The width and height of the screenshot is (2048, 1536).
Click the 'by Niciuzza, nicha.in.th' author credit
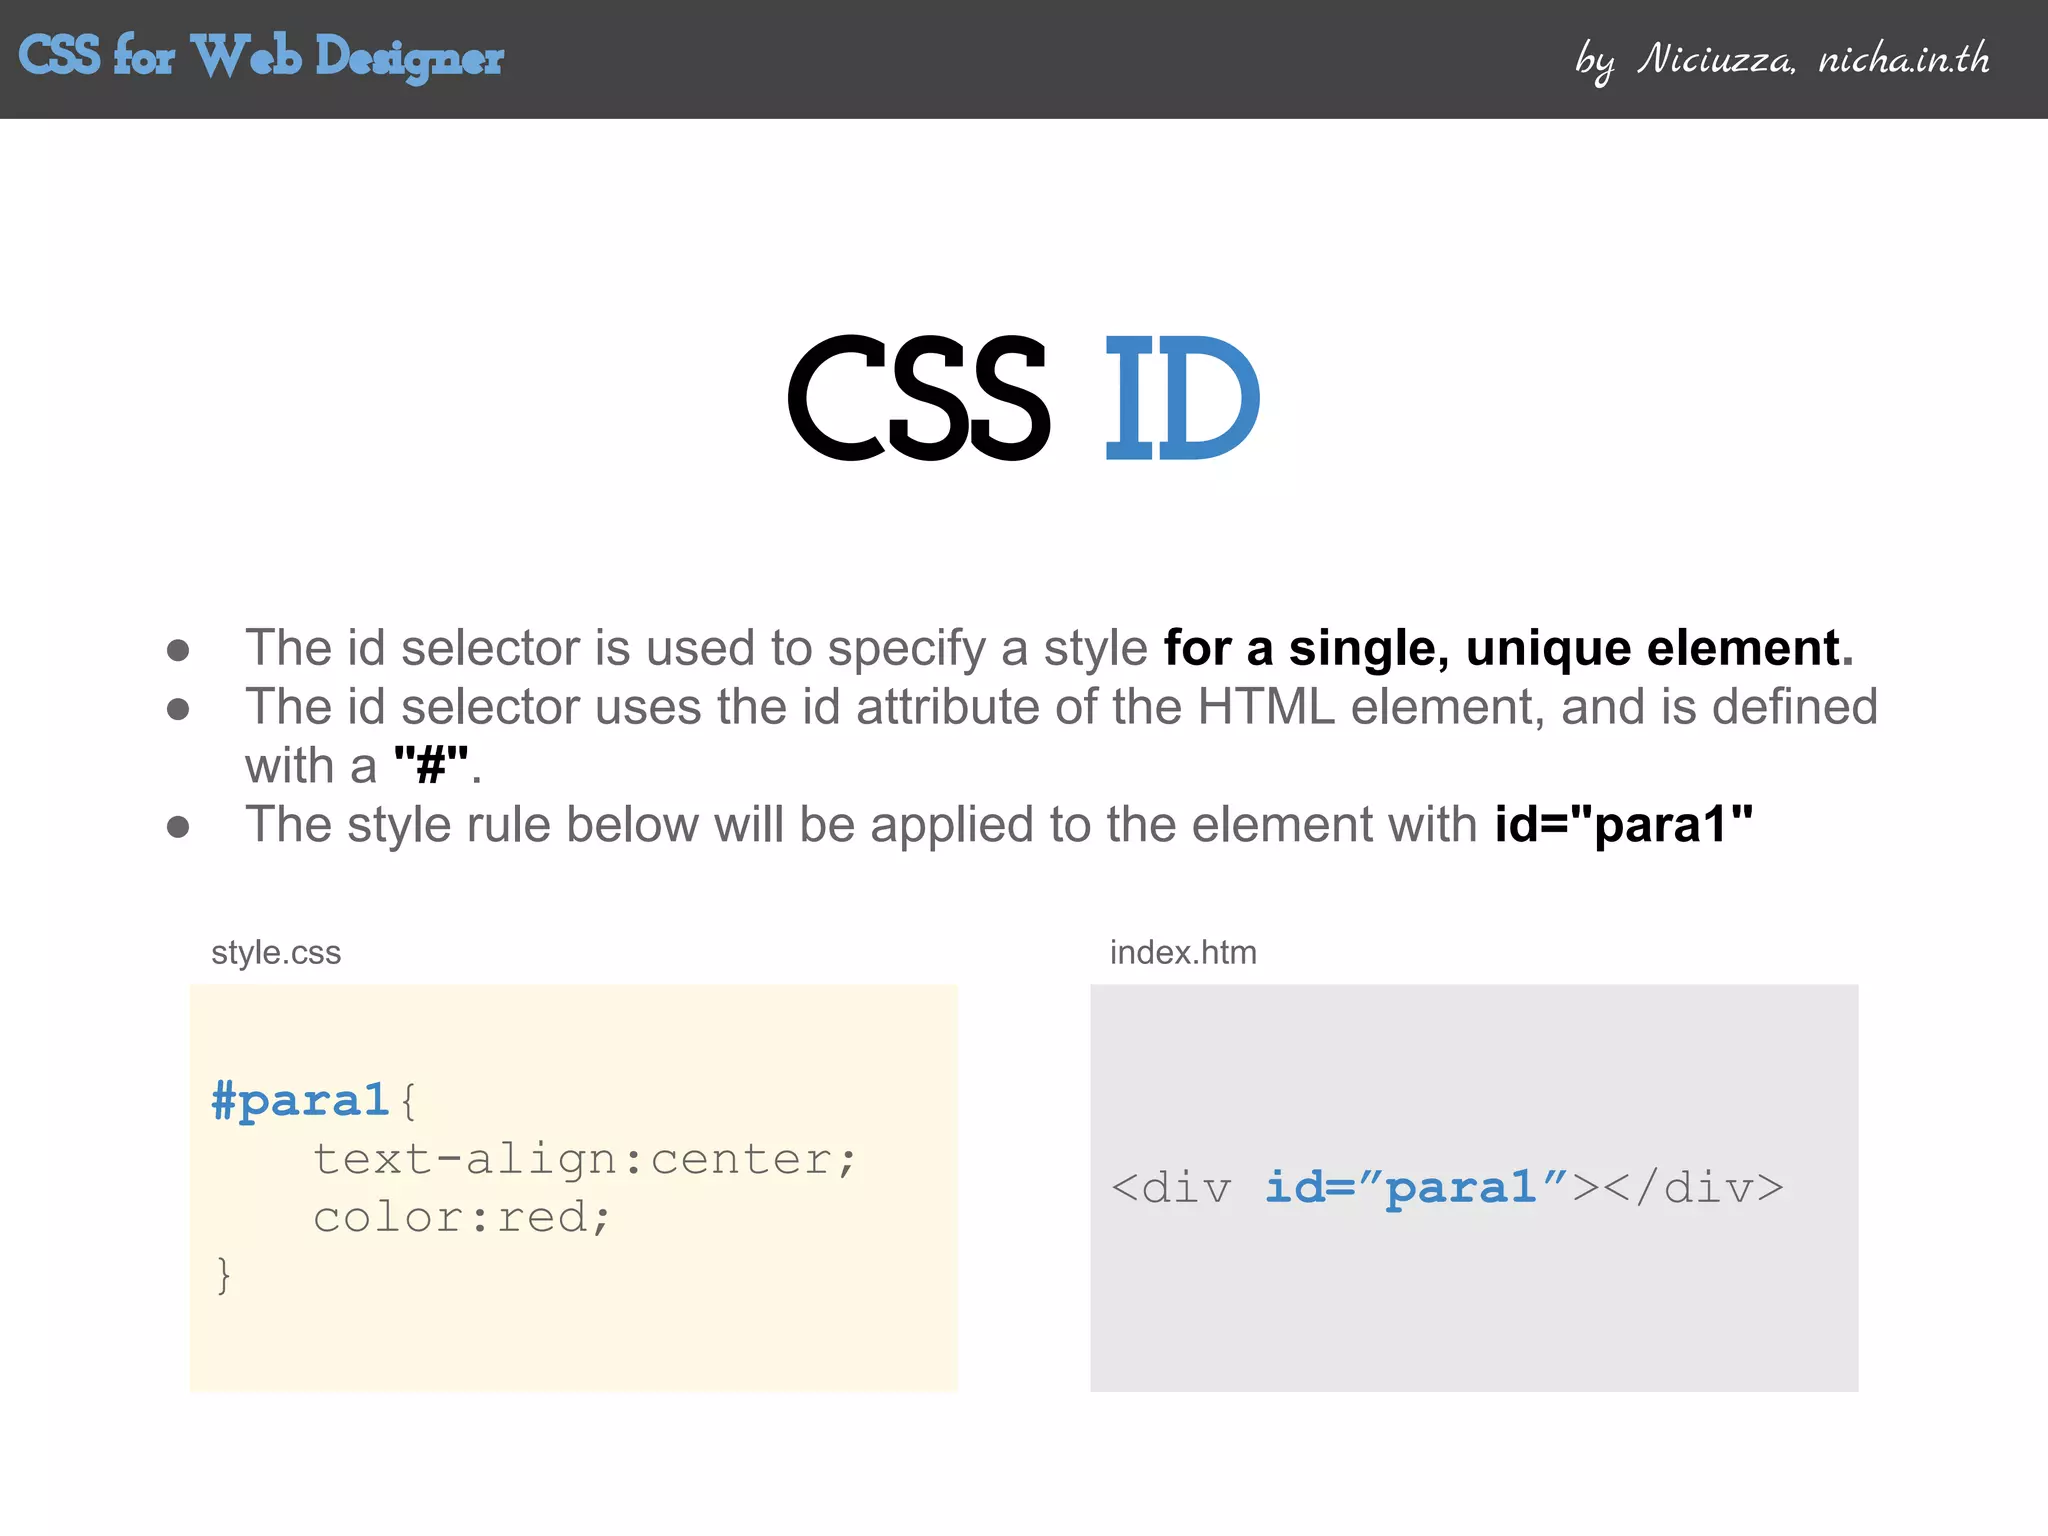[x=1782, y=59]
